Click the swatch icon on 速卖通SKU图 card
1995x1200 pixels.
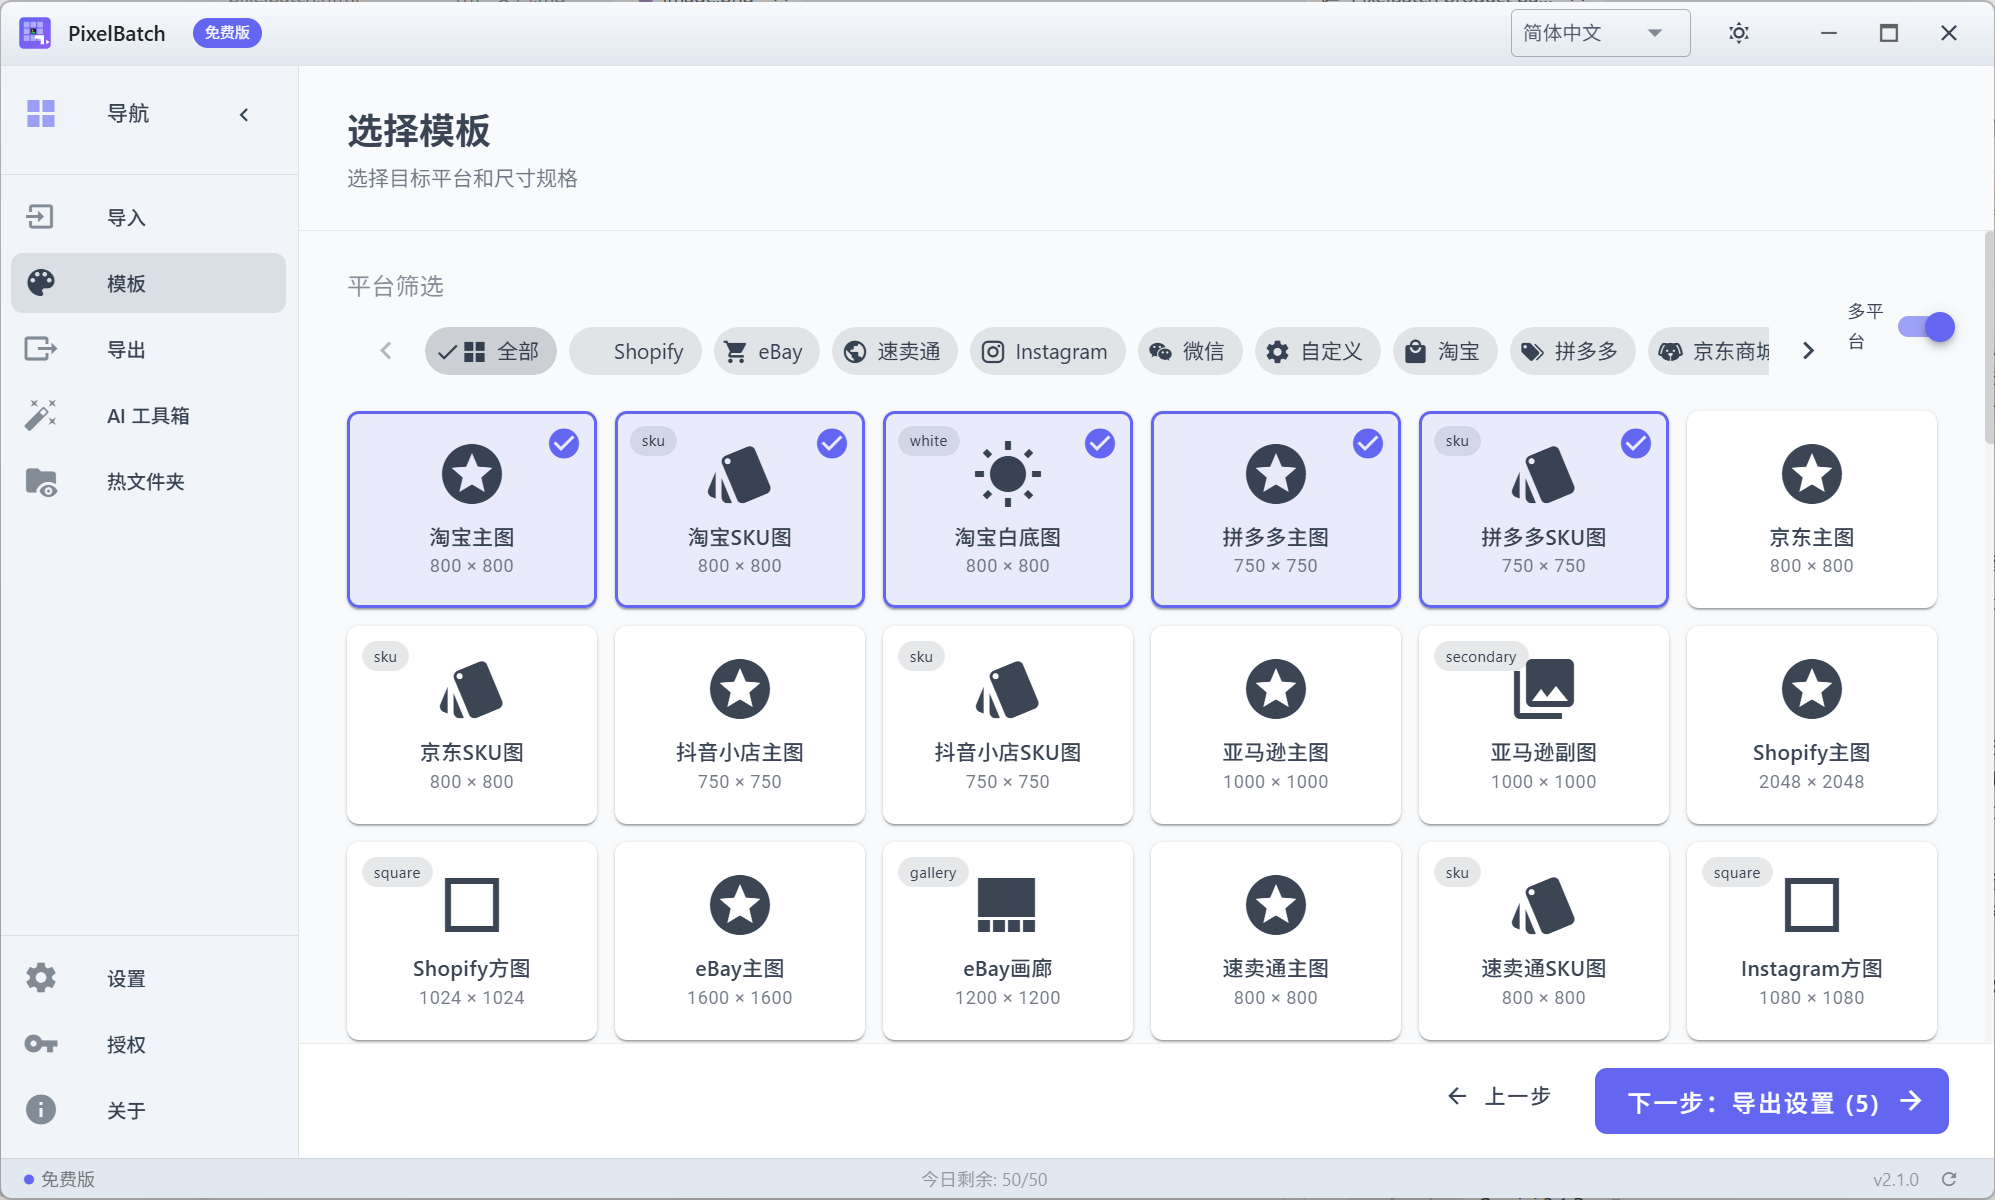pos(1543,905)
